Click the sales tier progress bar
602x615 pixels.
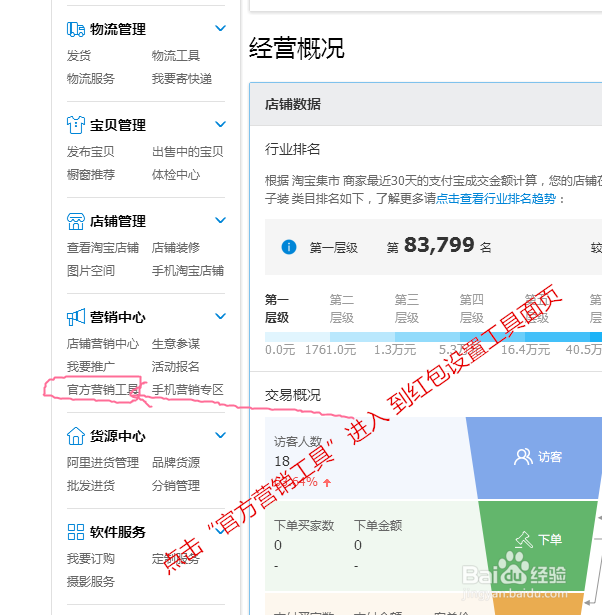click(433, 337)
